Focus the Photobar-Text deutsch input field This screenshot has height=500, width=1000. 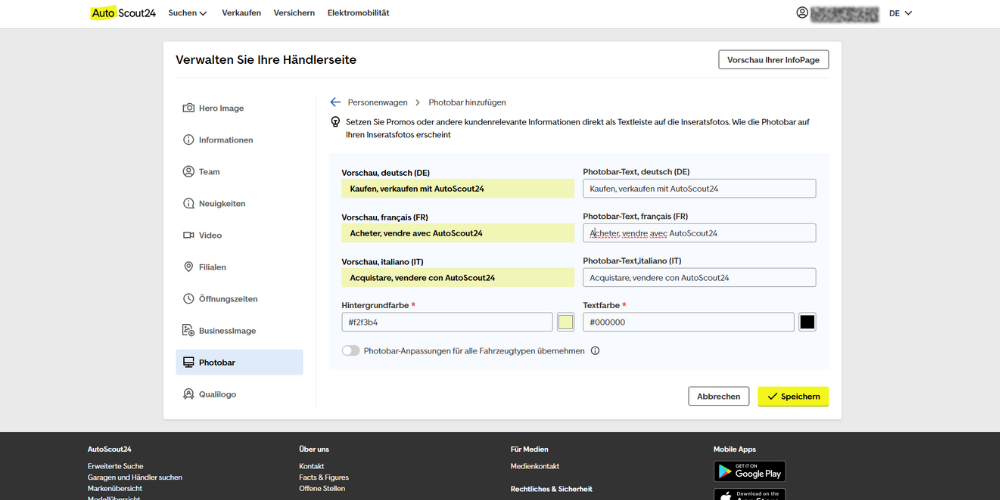699,189
